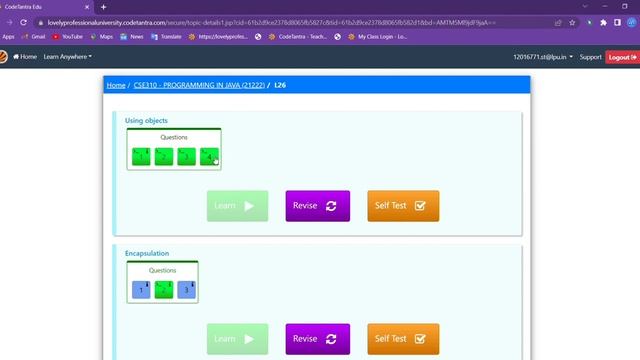Open the Maps bookmark
The width and height of the screenshot is (640, 360).
[x=102, y=37]
